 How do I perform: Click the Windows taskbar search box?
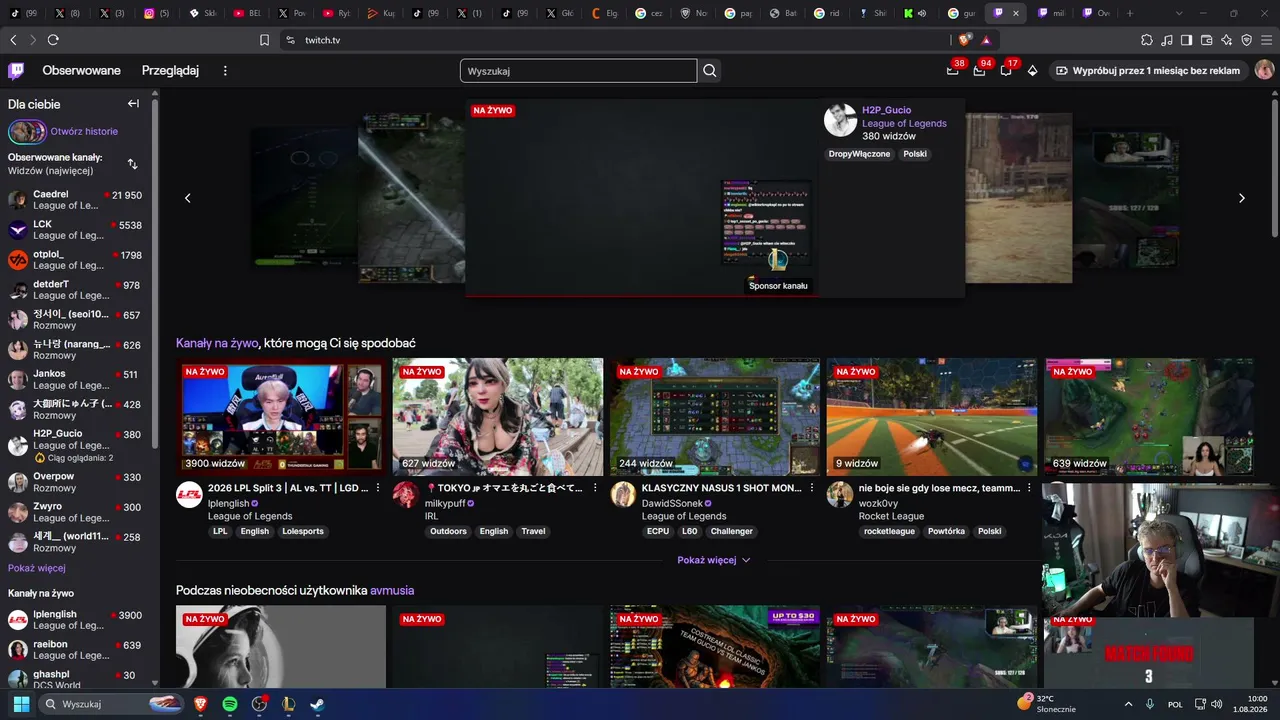click(x=112, y=704)
